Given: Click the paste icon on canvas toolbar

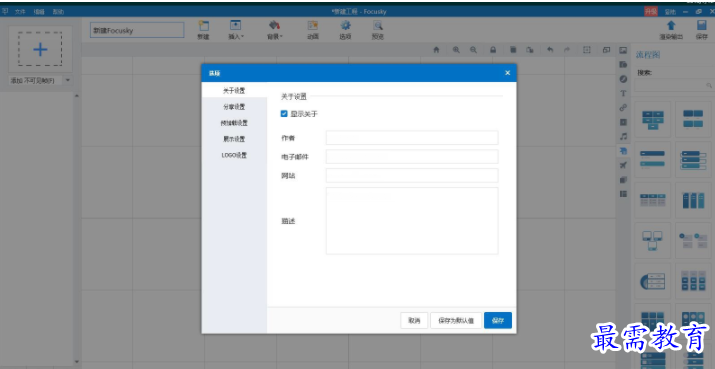Looking at the screenshot, I should [529, 50].
